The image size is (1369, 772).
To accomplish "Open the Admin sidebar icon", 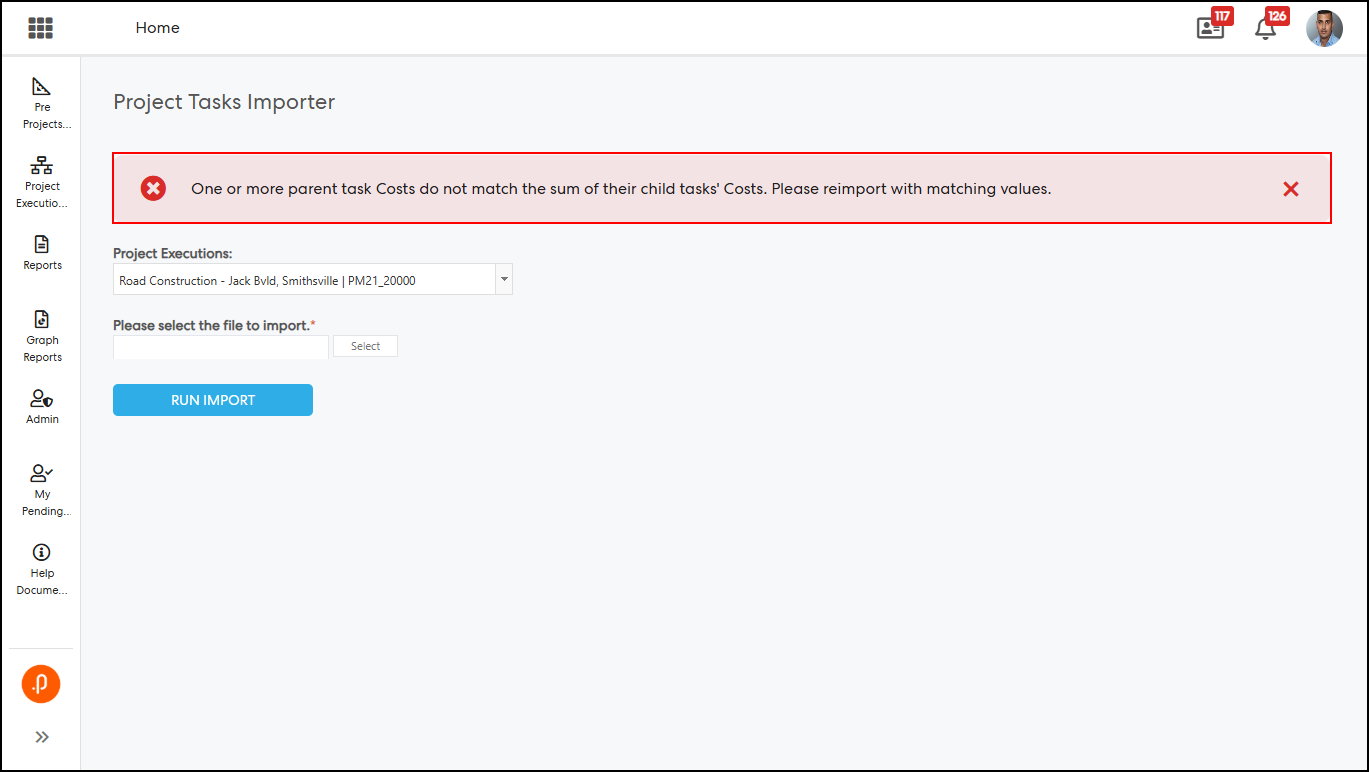I will (x=42, y=399).
